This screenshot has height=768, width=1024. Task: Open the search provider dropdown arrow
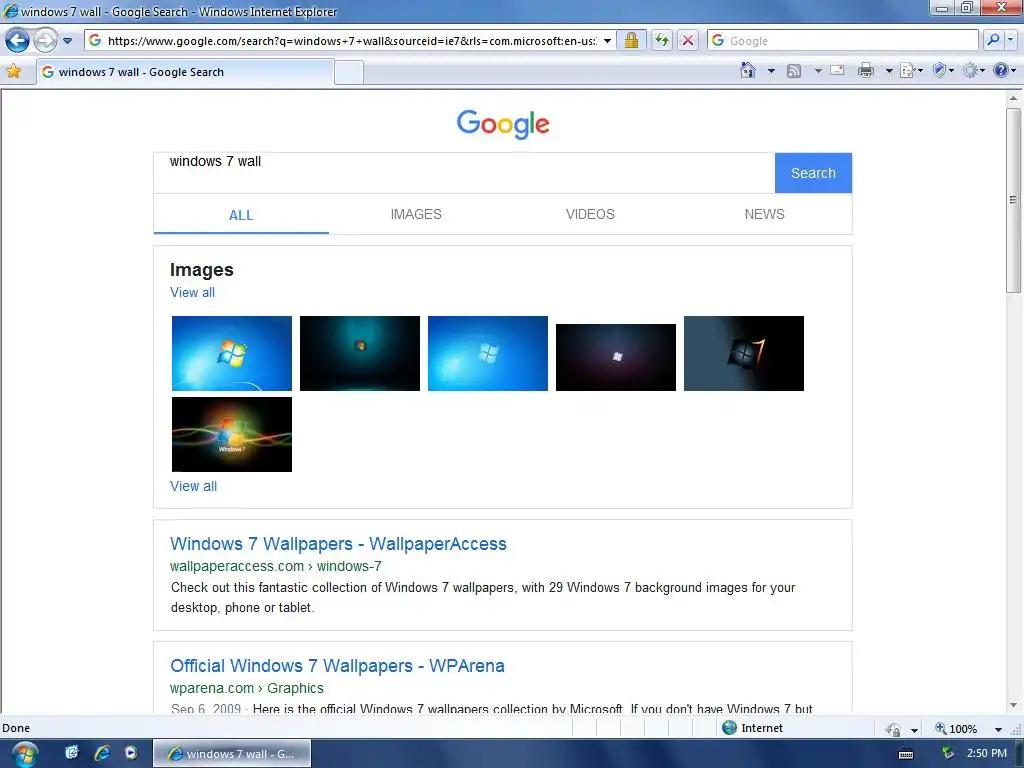[x=1011, y=40]
